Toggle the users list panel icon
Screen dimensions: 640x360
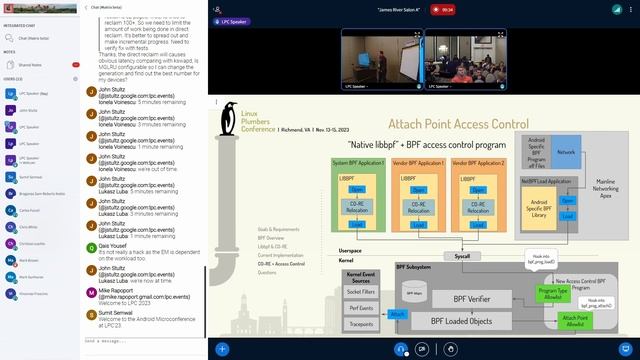point(217,9)
